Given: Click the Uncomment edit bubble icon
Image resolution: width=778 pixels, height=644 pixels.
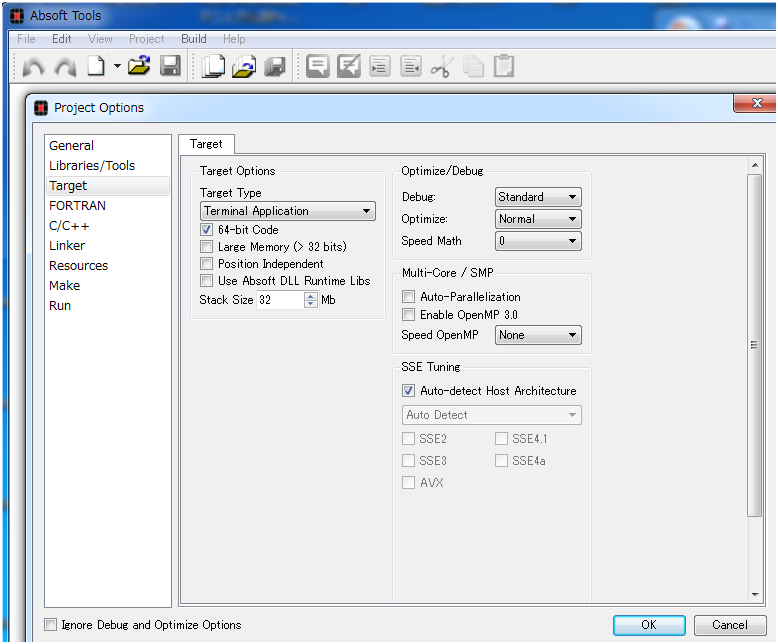Looking at the screenshot, I should pyautogui.click(x=349, y=66).
